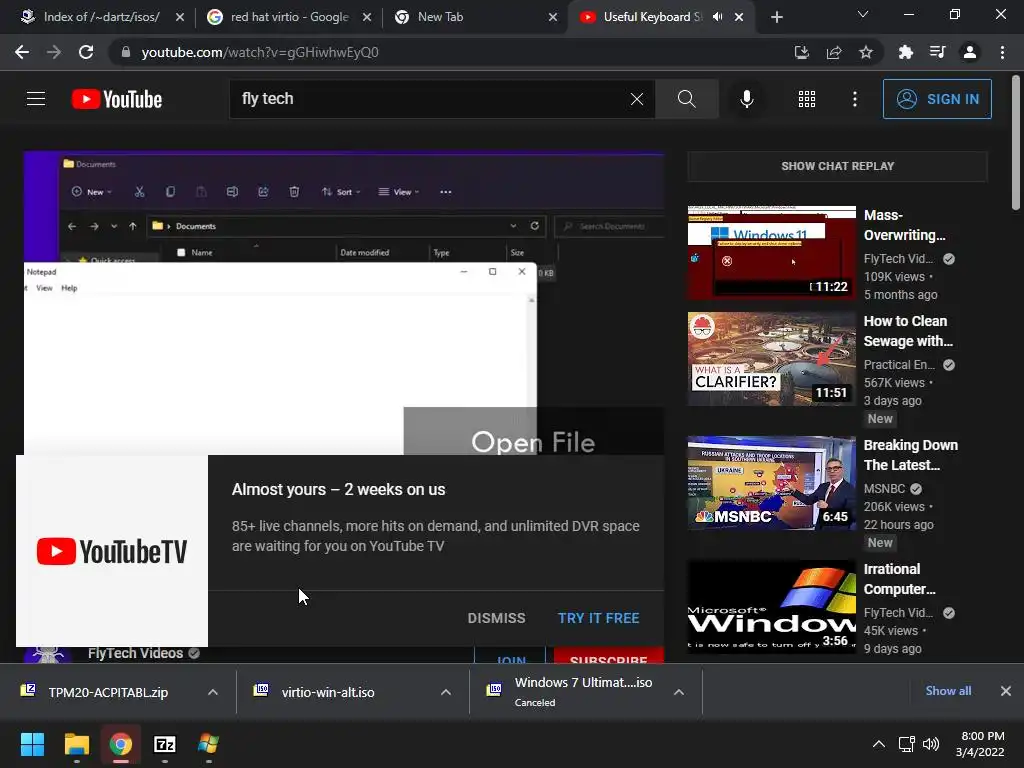Image resolution: width=1024 pixels, height=768 pixels.
Task: Open the tab search chevron
Action: pos(863,14)
